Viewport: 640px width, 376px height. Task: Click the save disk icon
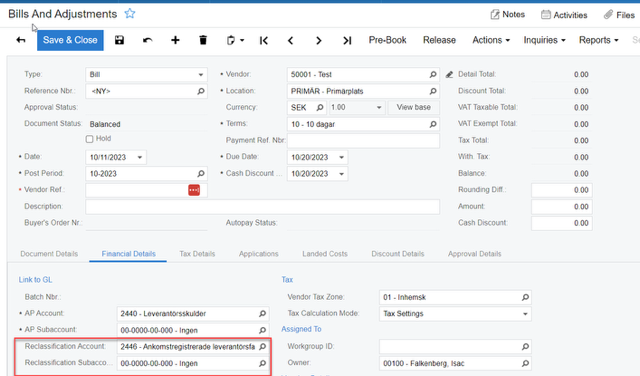(x=119, y=40)
